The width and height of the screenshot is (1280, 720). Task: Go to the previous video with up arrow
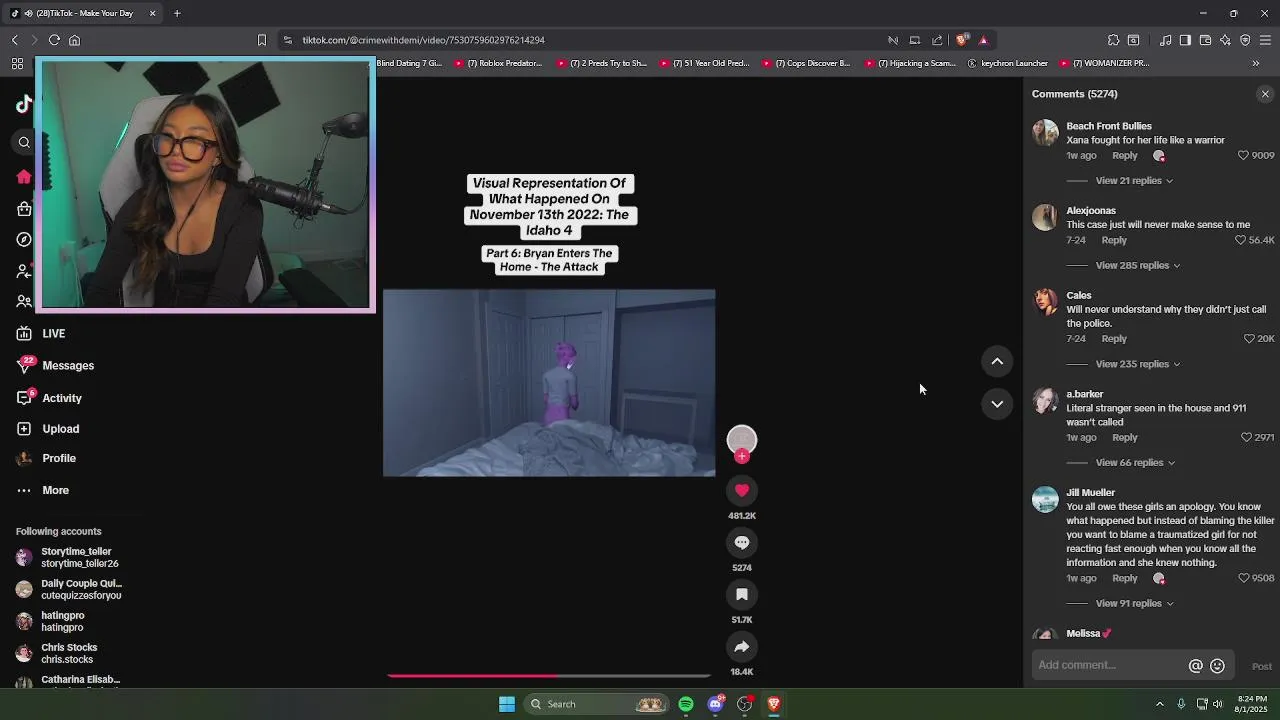(x=997, y=361)
